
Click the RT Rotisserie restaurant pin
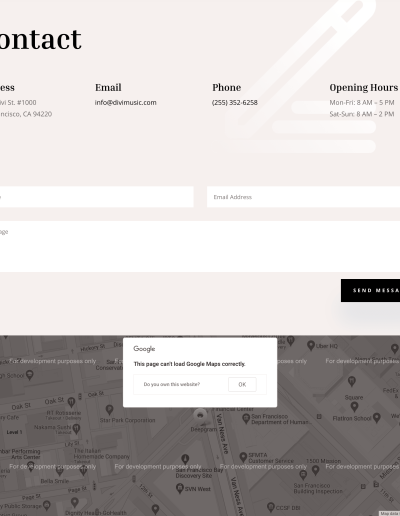click(x=71, y=402)
